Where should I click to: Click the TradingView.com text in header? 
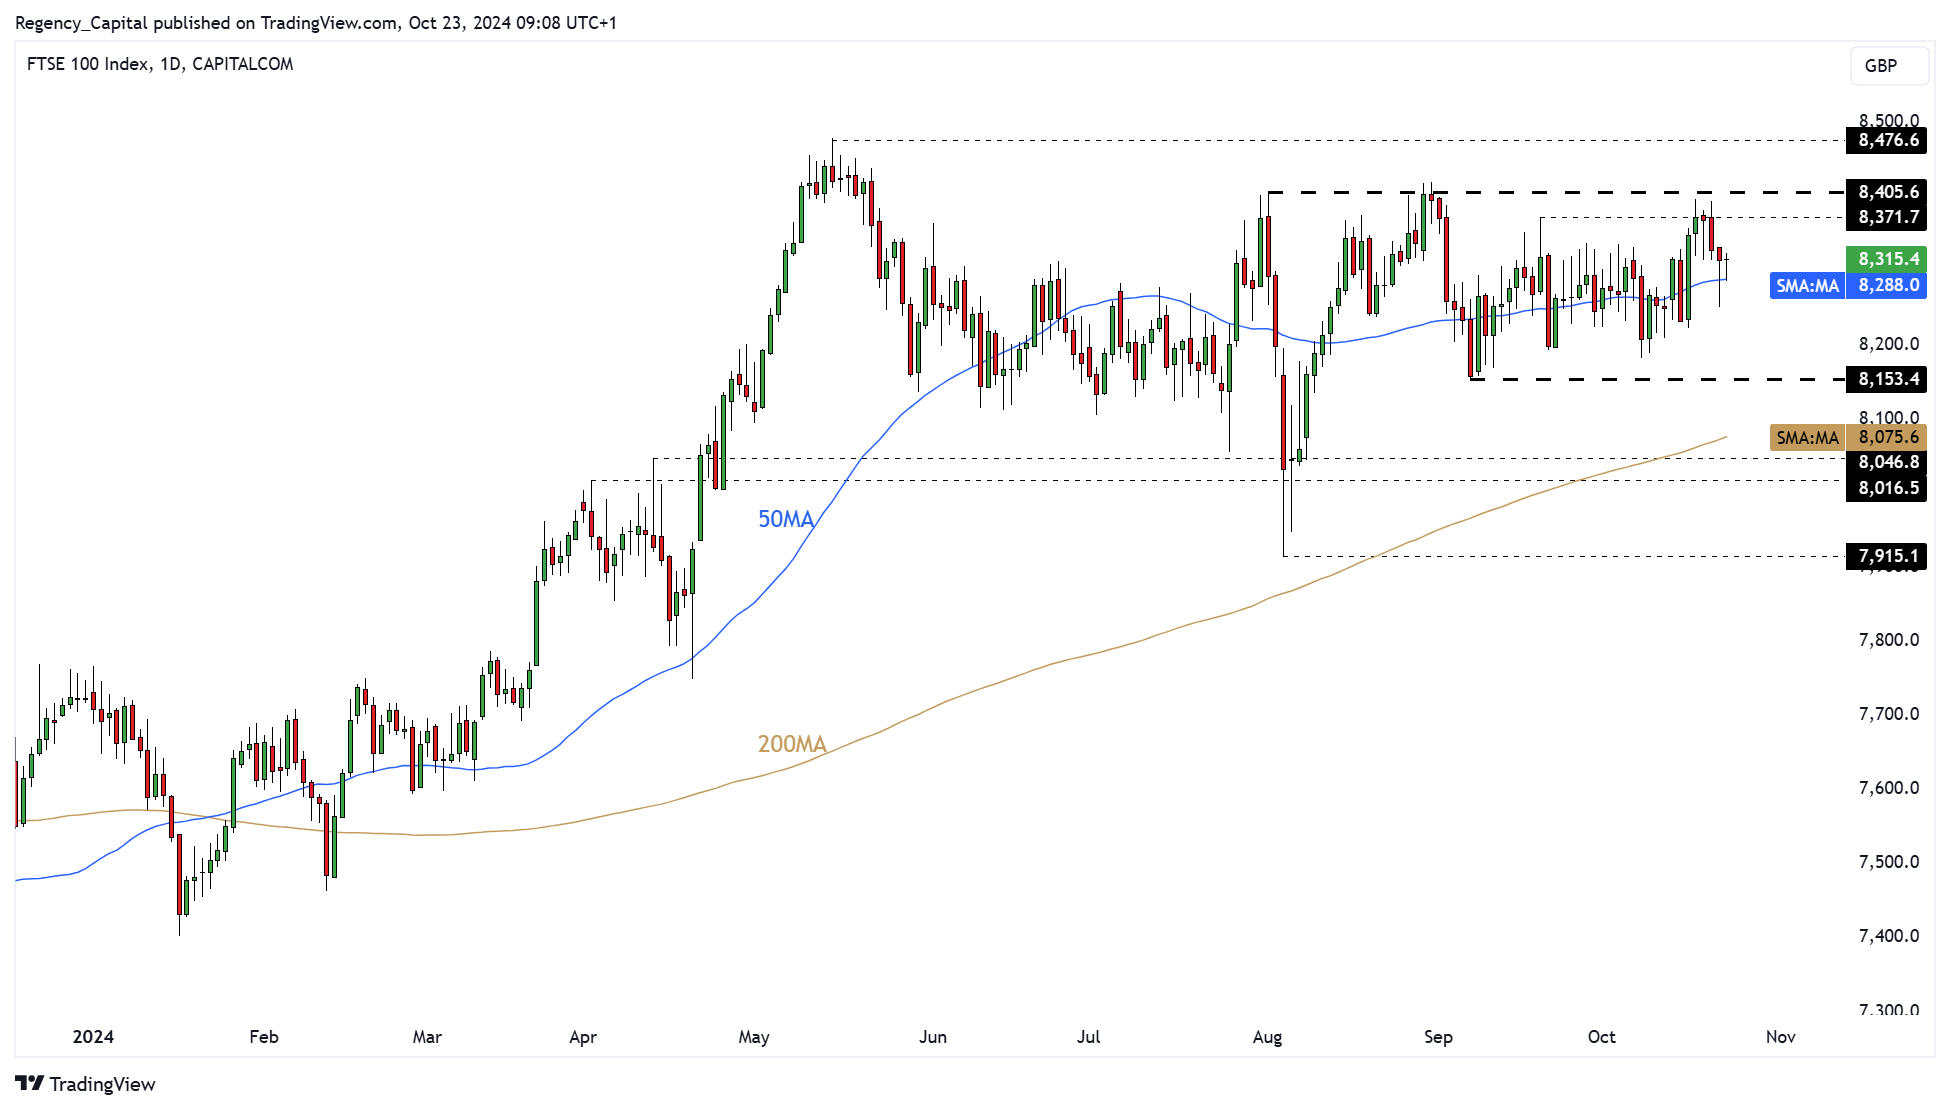[329, 23]
